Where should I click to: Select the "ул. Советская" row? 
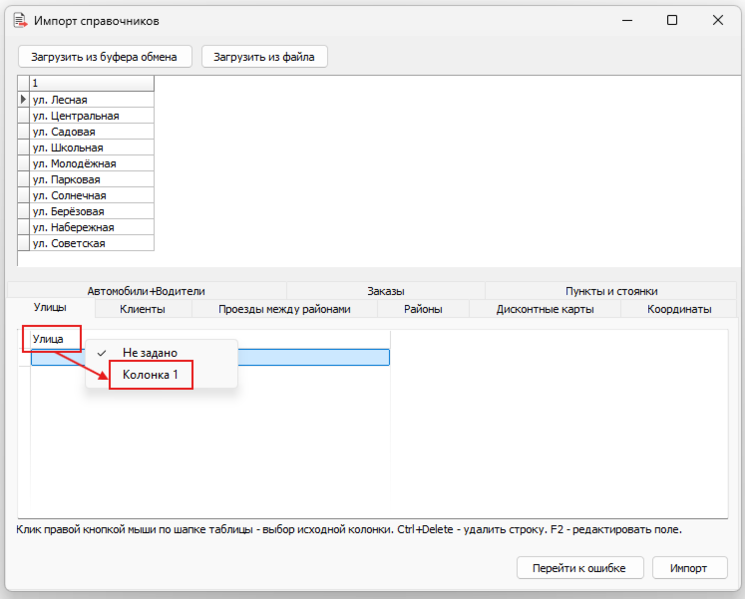(x=92, y=244)
